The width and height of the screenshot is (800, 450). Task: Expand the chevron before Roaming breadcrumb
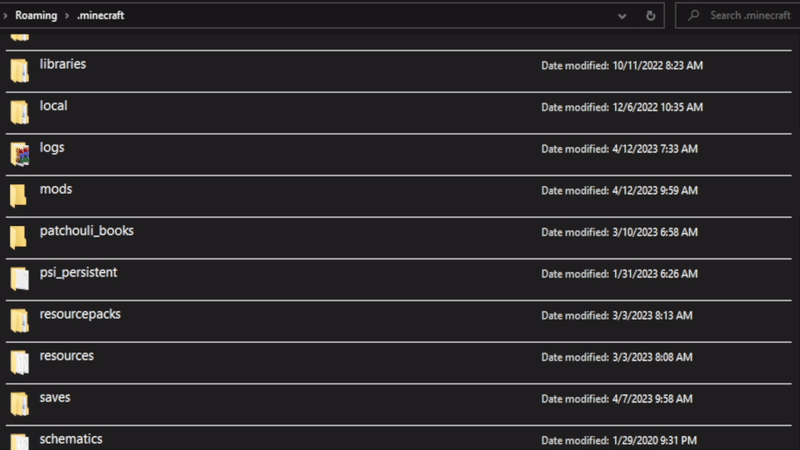[x=6, y=16]
